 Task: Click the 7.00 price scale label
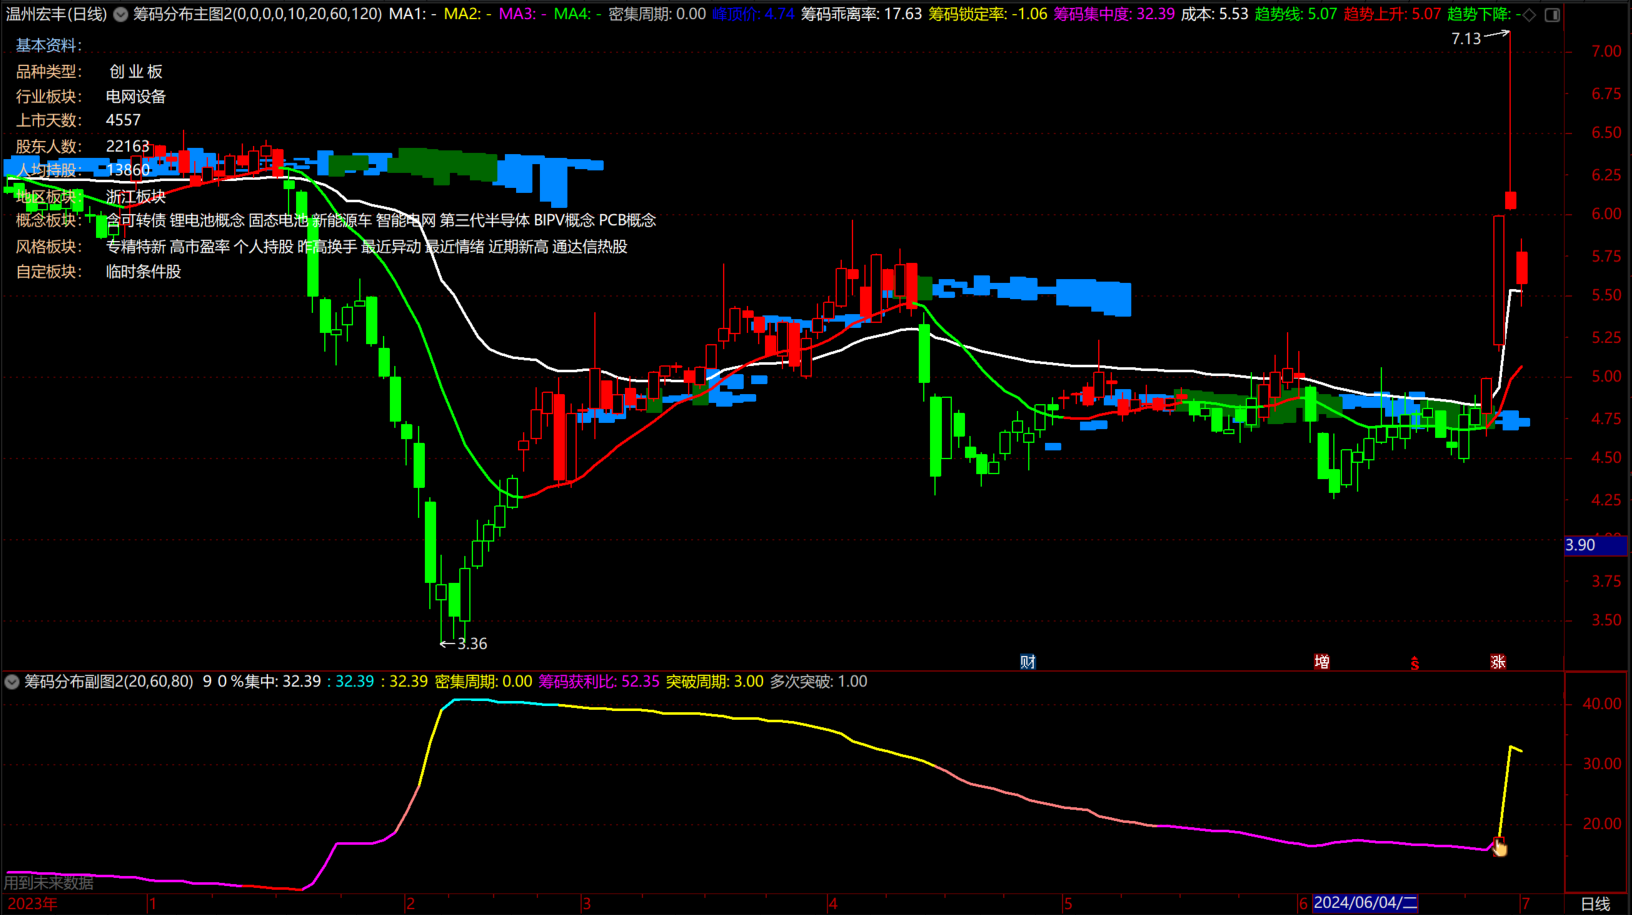point(1607,52)
